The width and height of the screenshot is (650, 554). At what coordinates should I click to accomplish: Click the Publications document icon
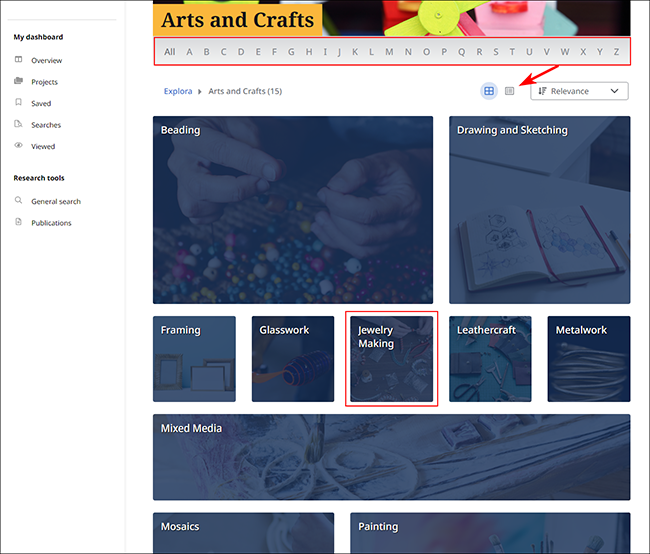click(18, 222)
